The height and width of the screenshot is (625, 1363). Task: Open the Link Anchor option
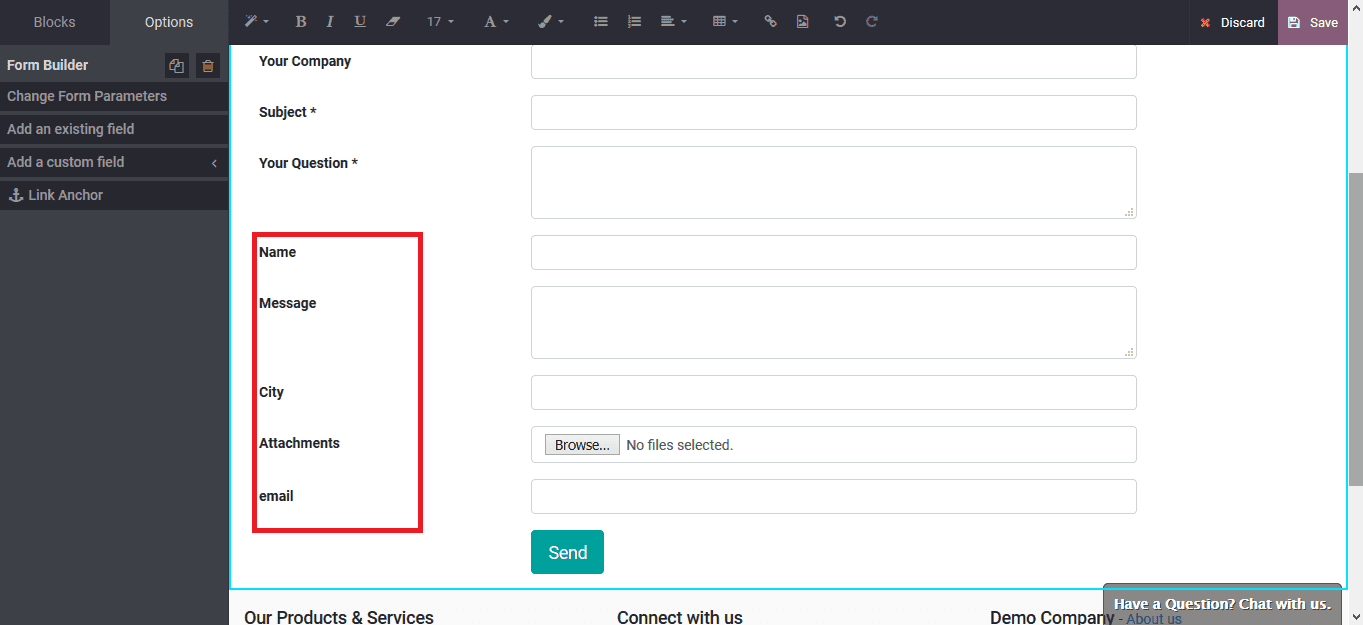point(114,196)
